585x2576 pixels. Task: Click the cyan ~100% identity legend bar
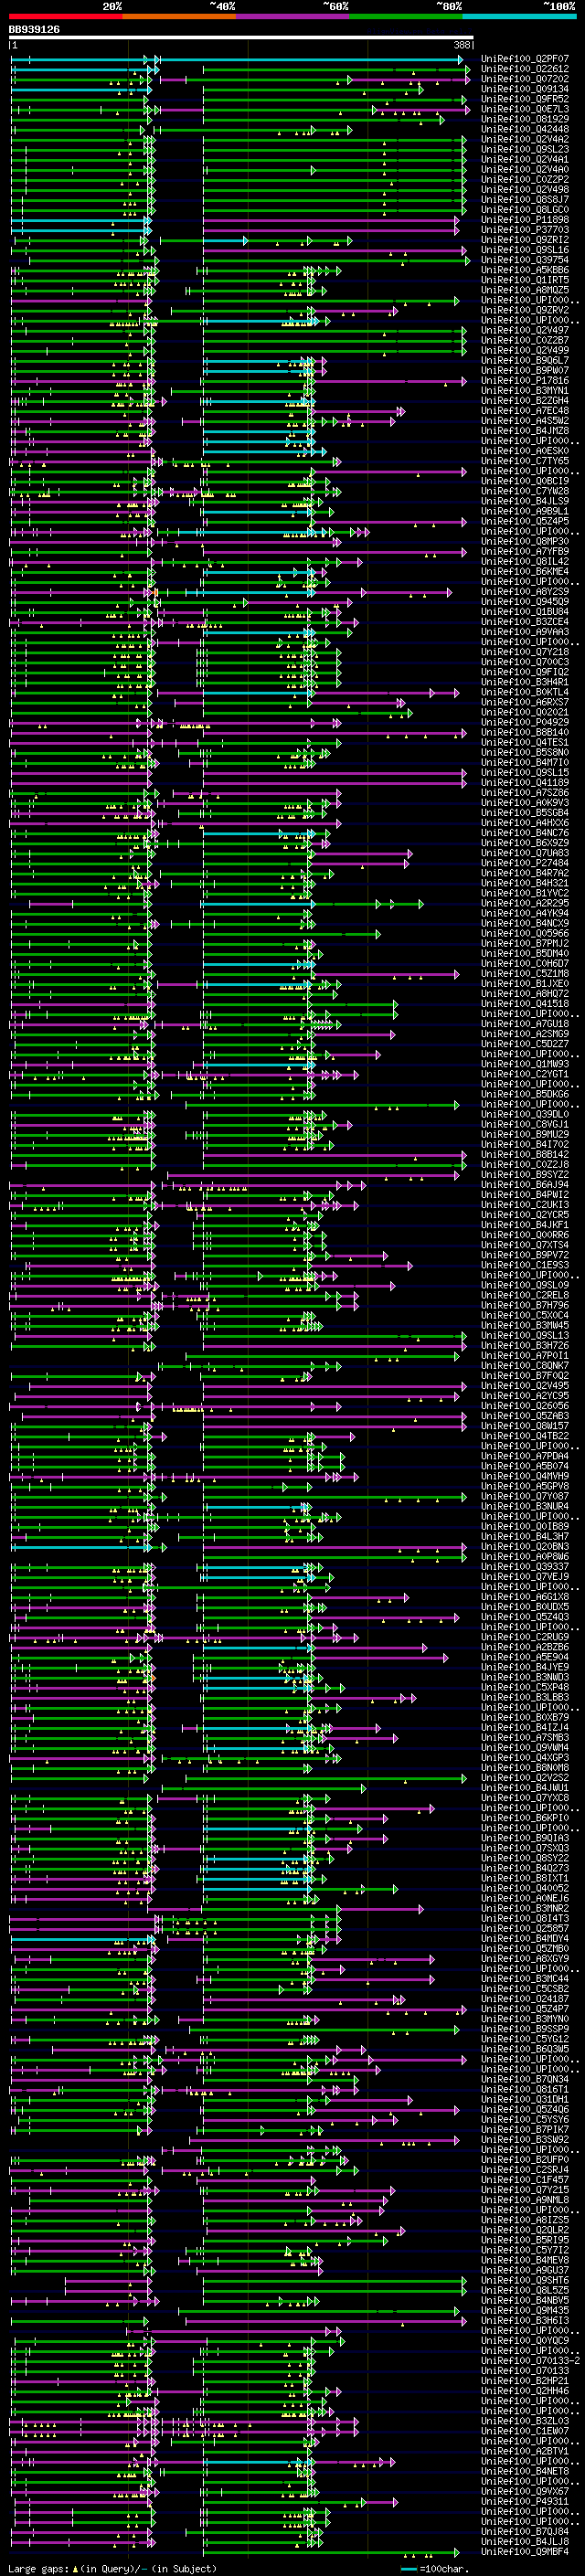point(519,16)
